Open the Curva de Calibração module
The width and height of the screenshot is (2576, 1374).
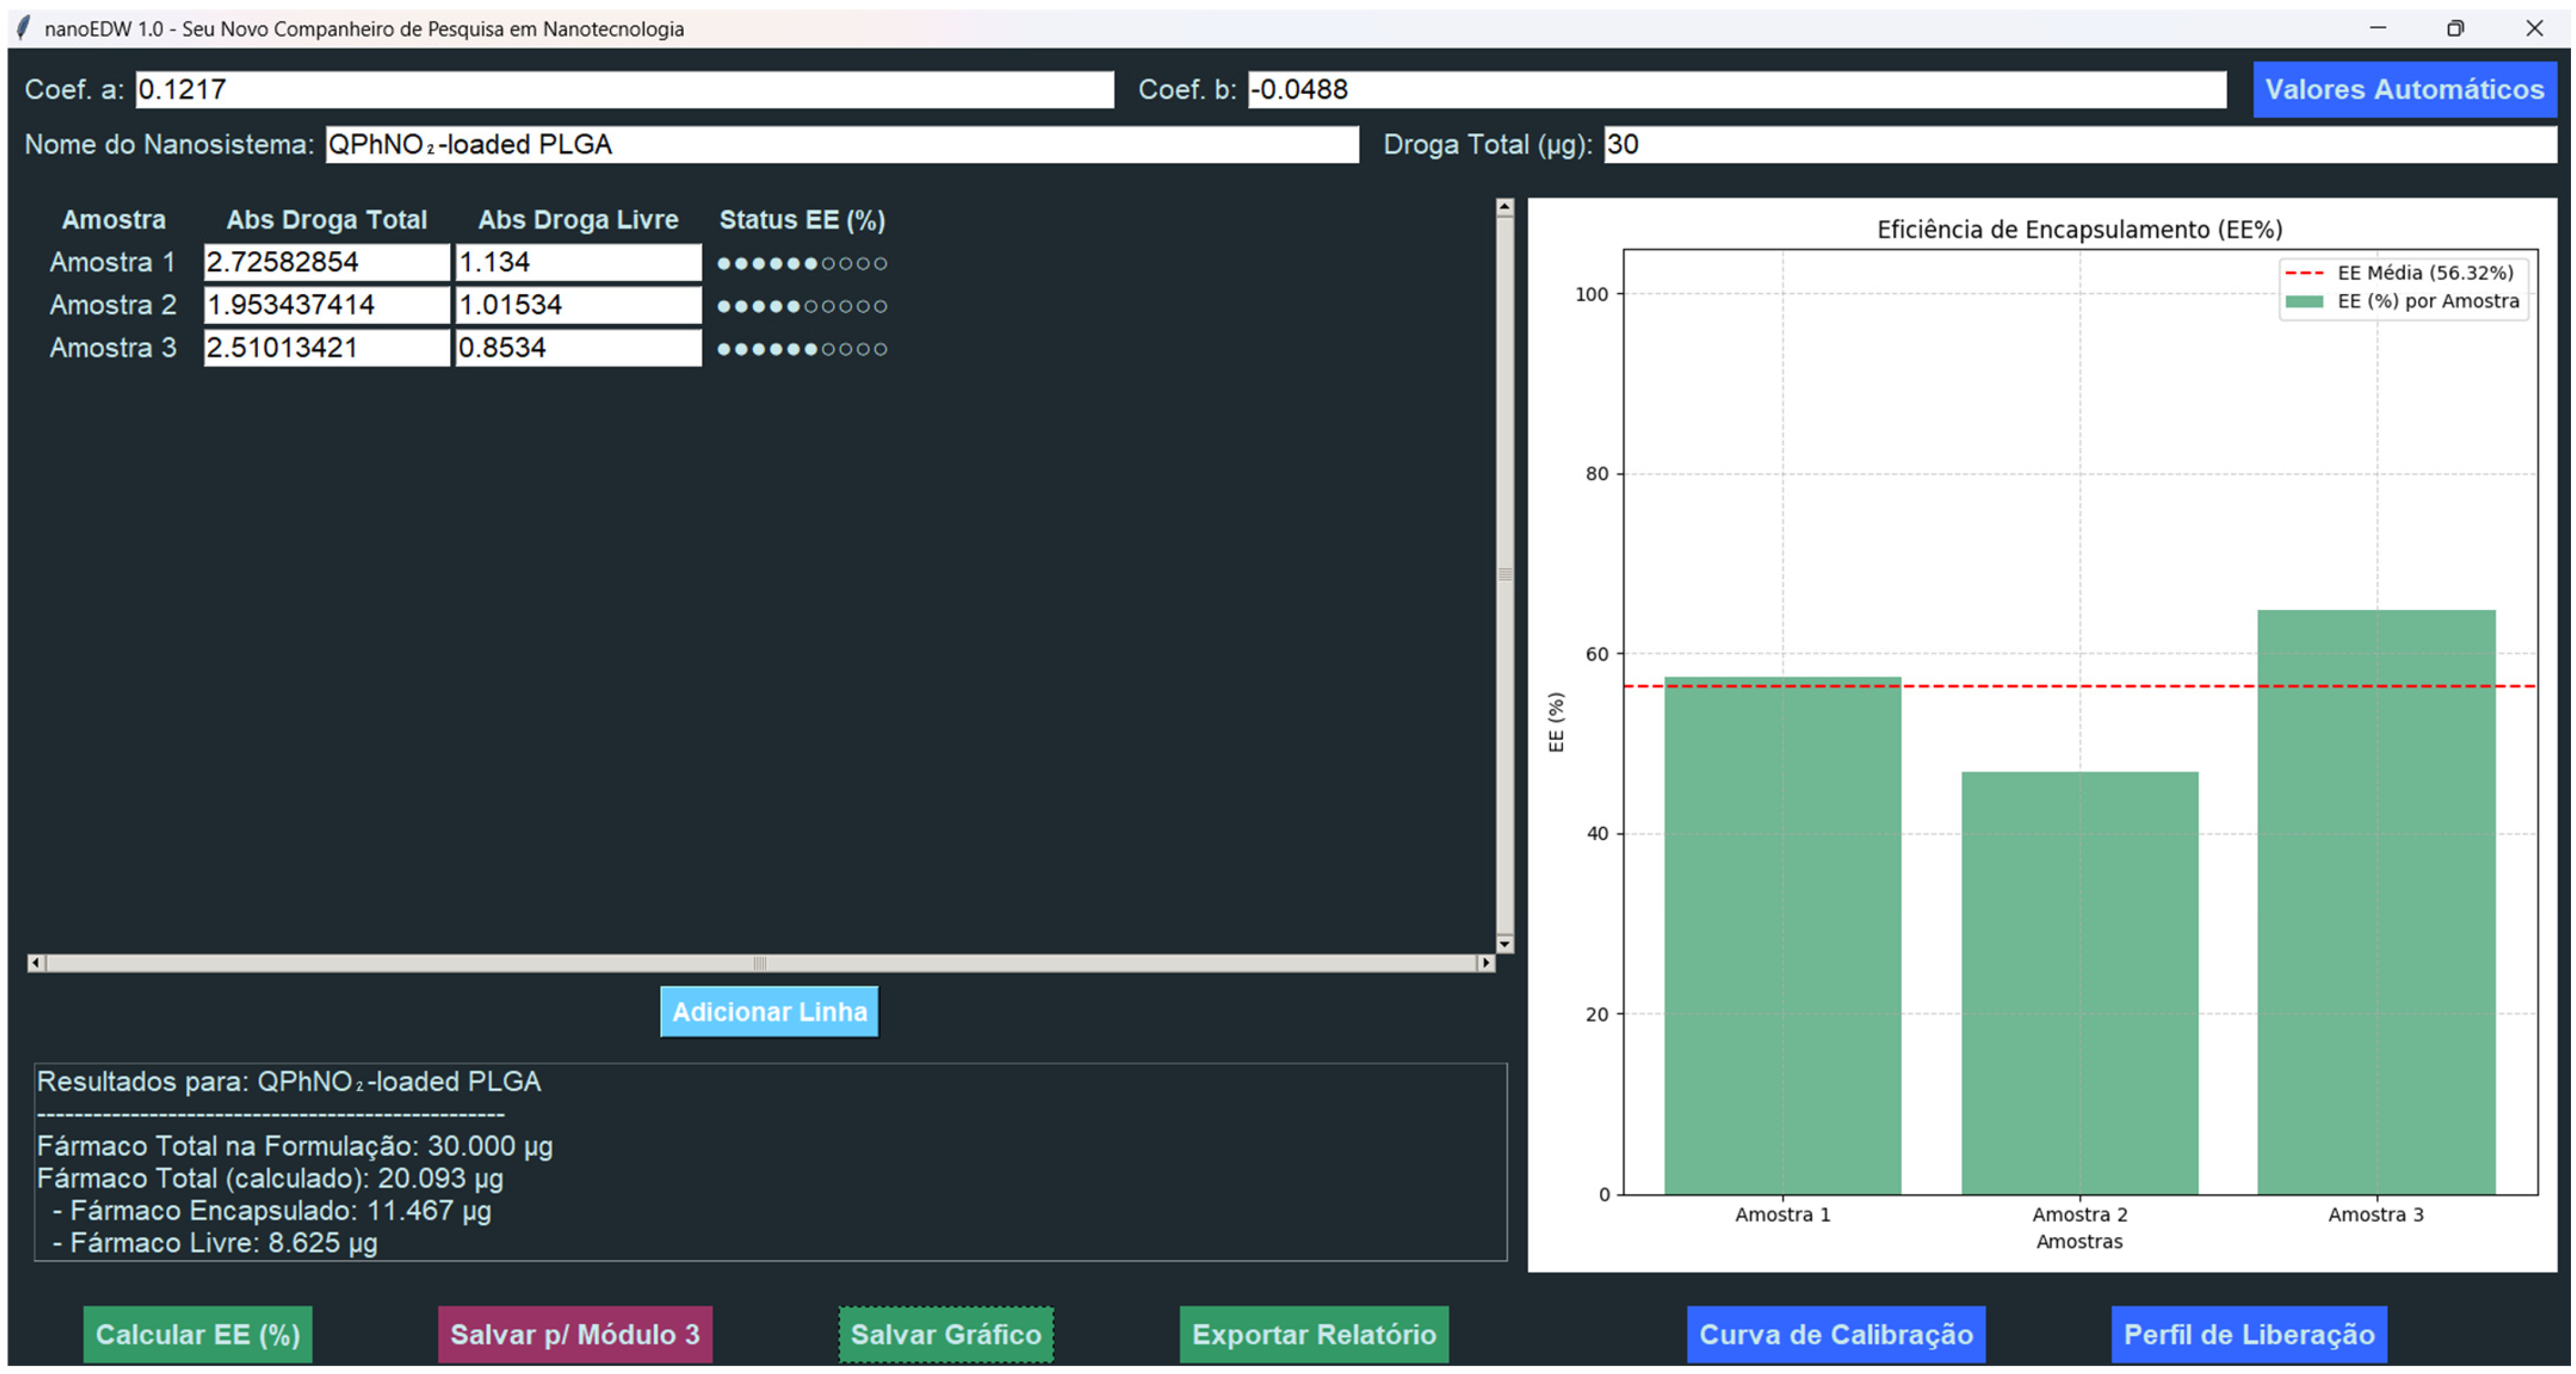coord(1835,1334)
